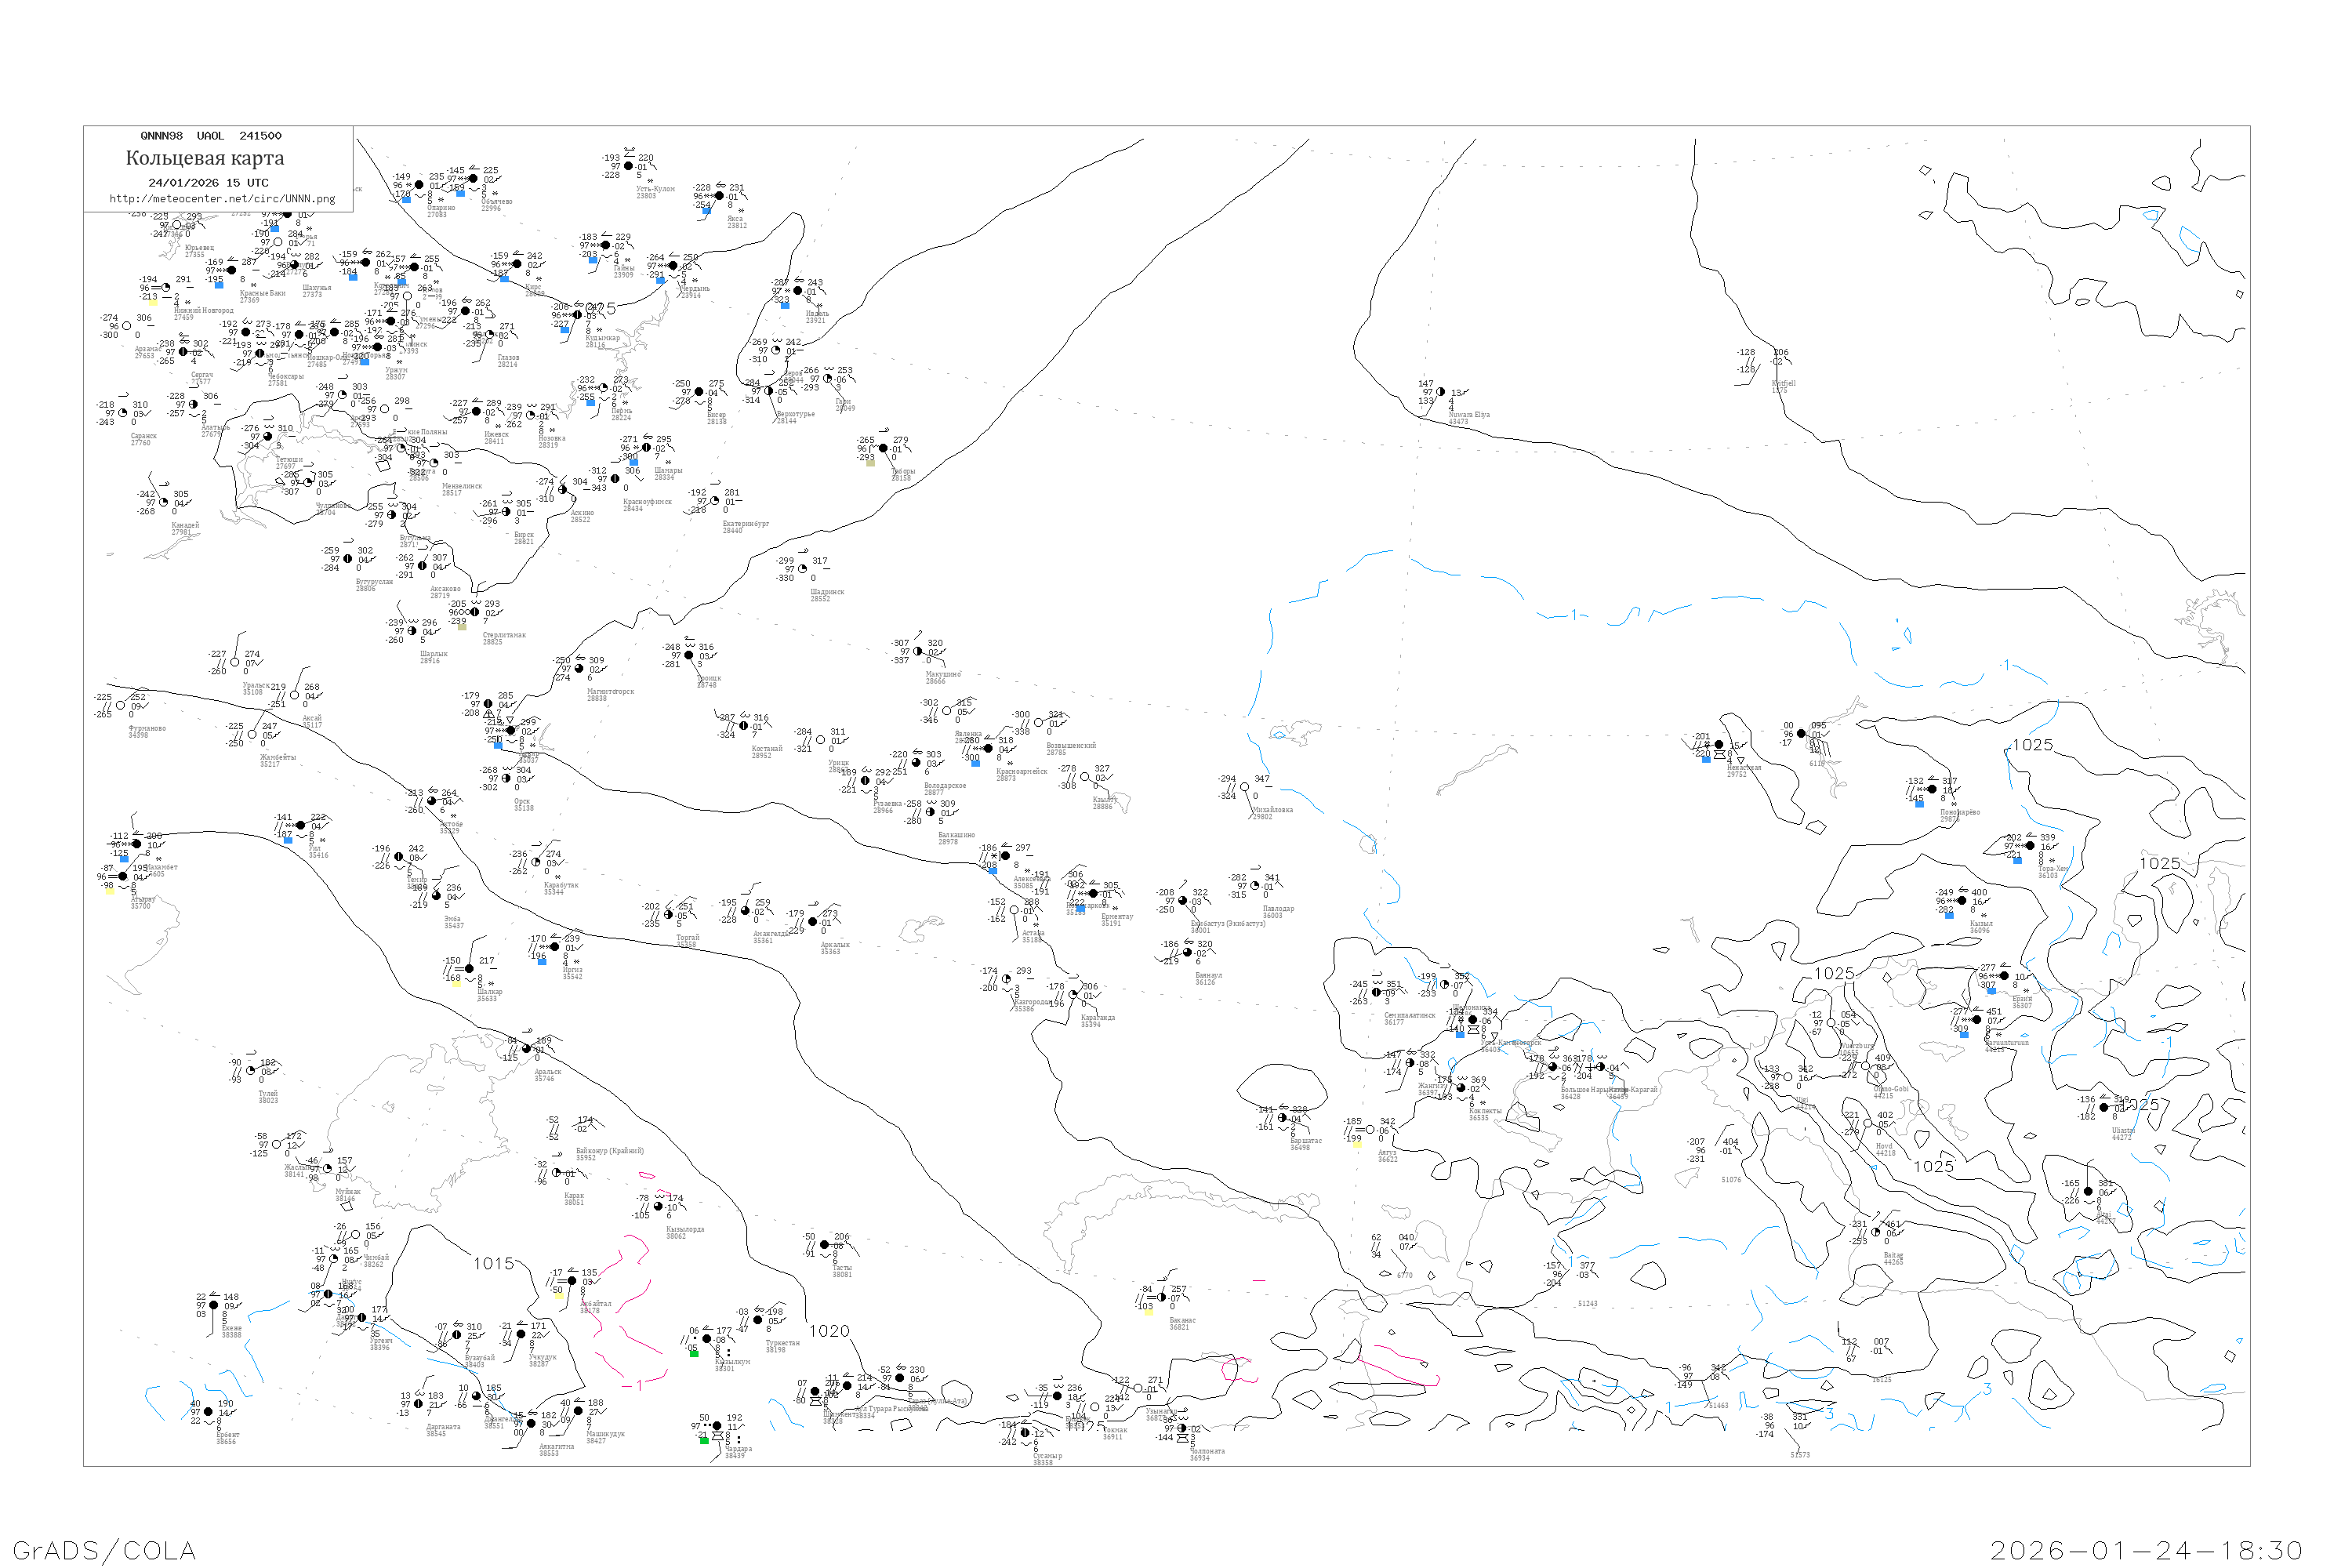Click the 2026-01-24-18:30 timestamp at bottom right
The image size is (2352, 1568).
click(x=2146, y=1550)
